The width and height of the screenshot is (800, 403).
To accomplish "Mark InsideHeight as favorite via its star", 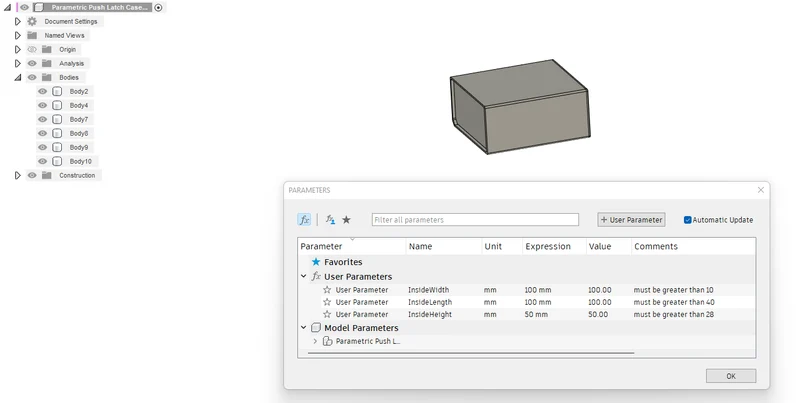I will 327,314.
